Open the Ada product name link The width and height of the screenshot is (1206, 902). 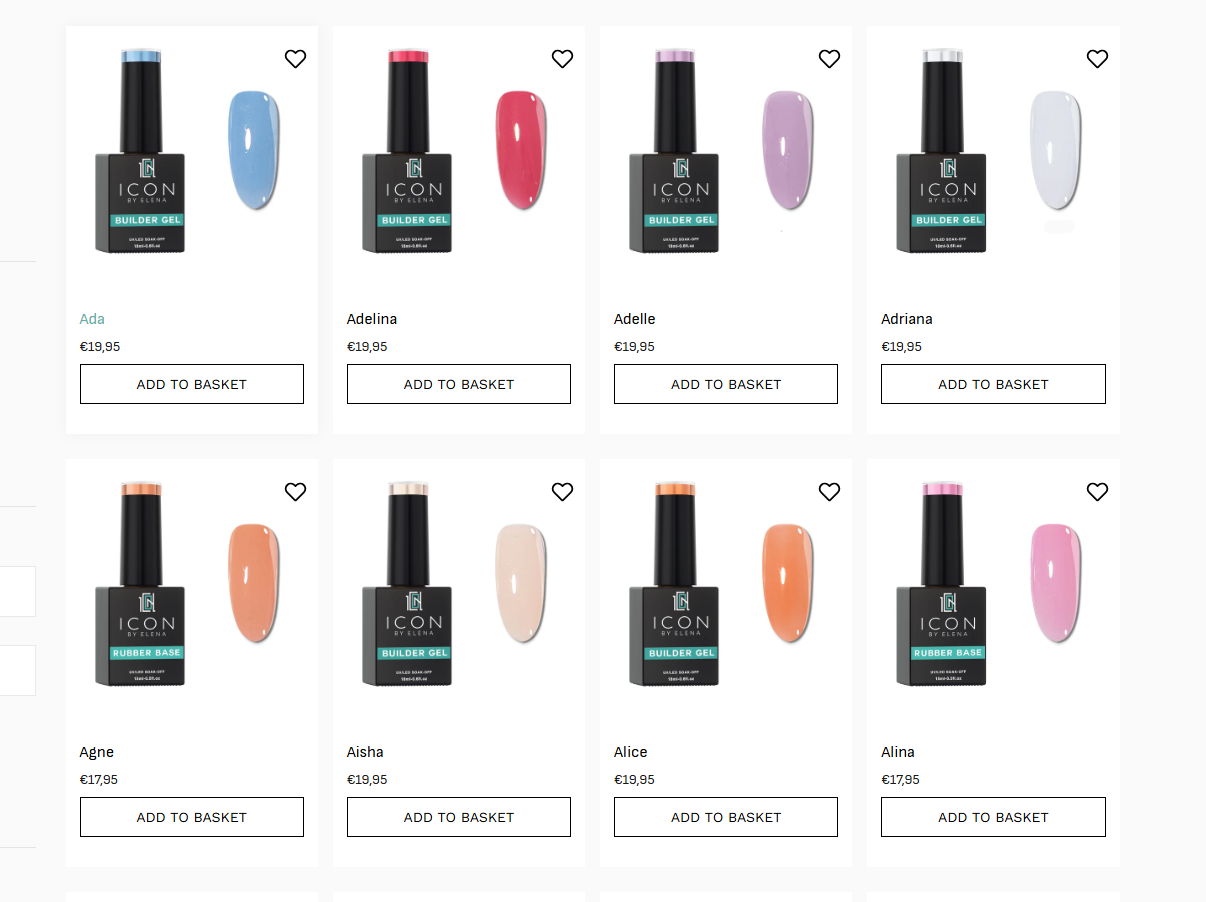92,319
